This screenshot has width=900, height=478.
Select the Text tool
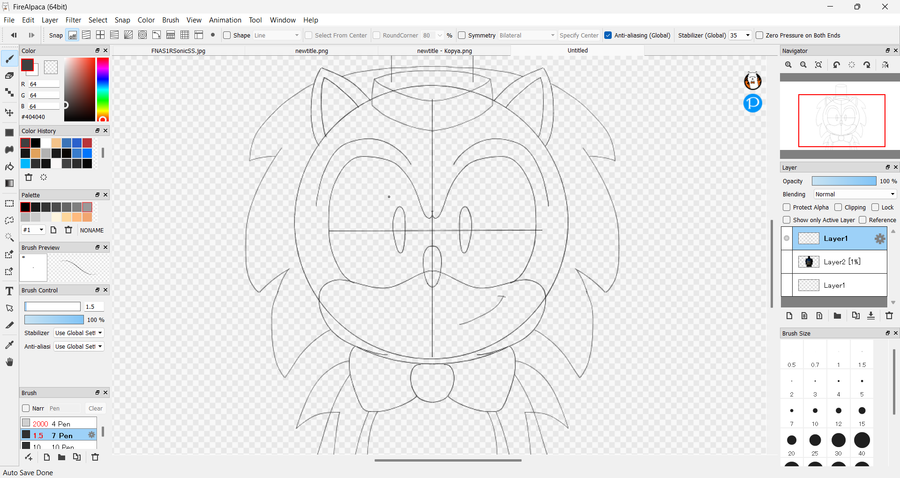pyautogui.click(x=9, y=291)
